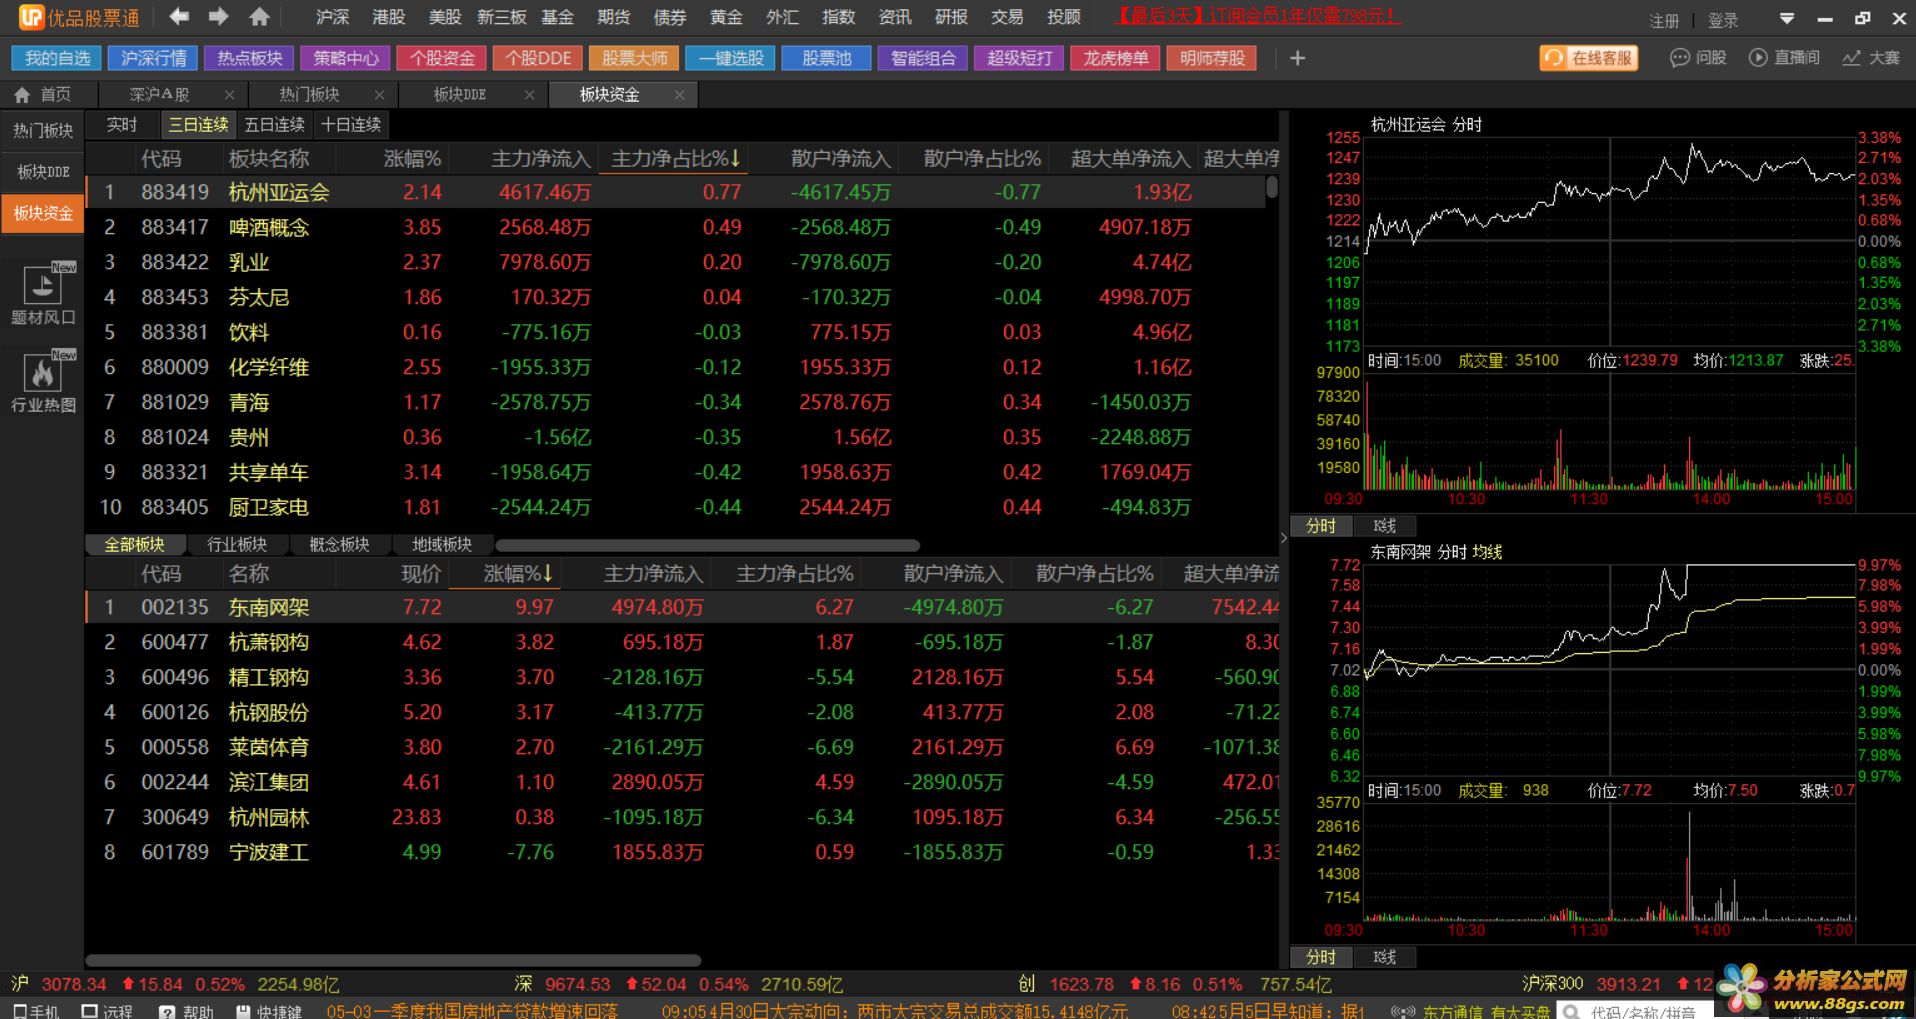Screen dimensions: 1916x1019
Task: Open 帮助 help in status bar
Action: point(187,1011)
